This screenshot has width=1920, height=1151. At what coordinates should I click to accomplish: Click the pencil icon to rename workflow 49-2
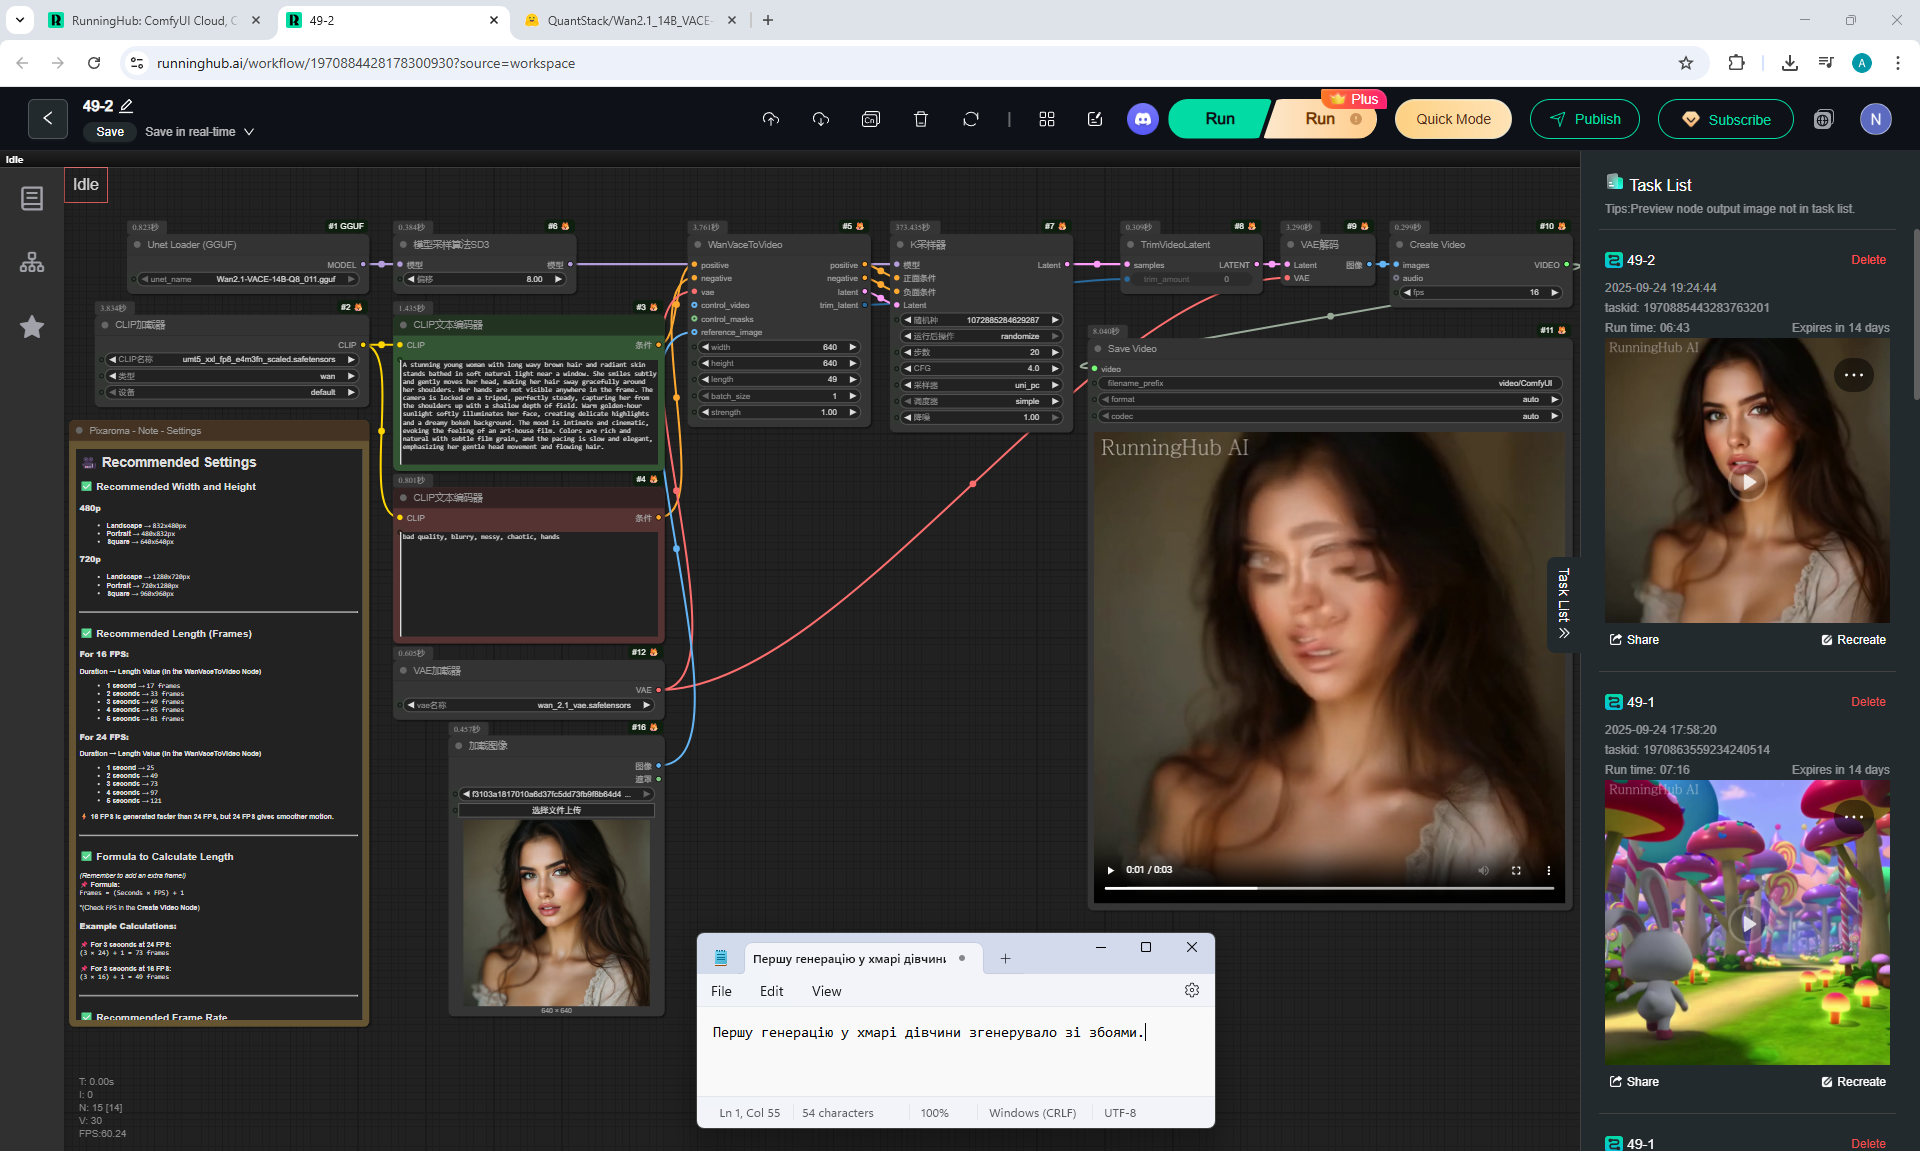127,106
